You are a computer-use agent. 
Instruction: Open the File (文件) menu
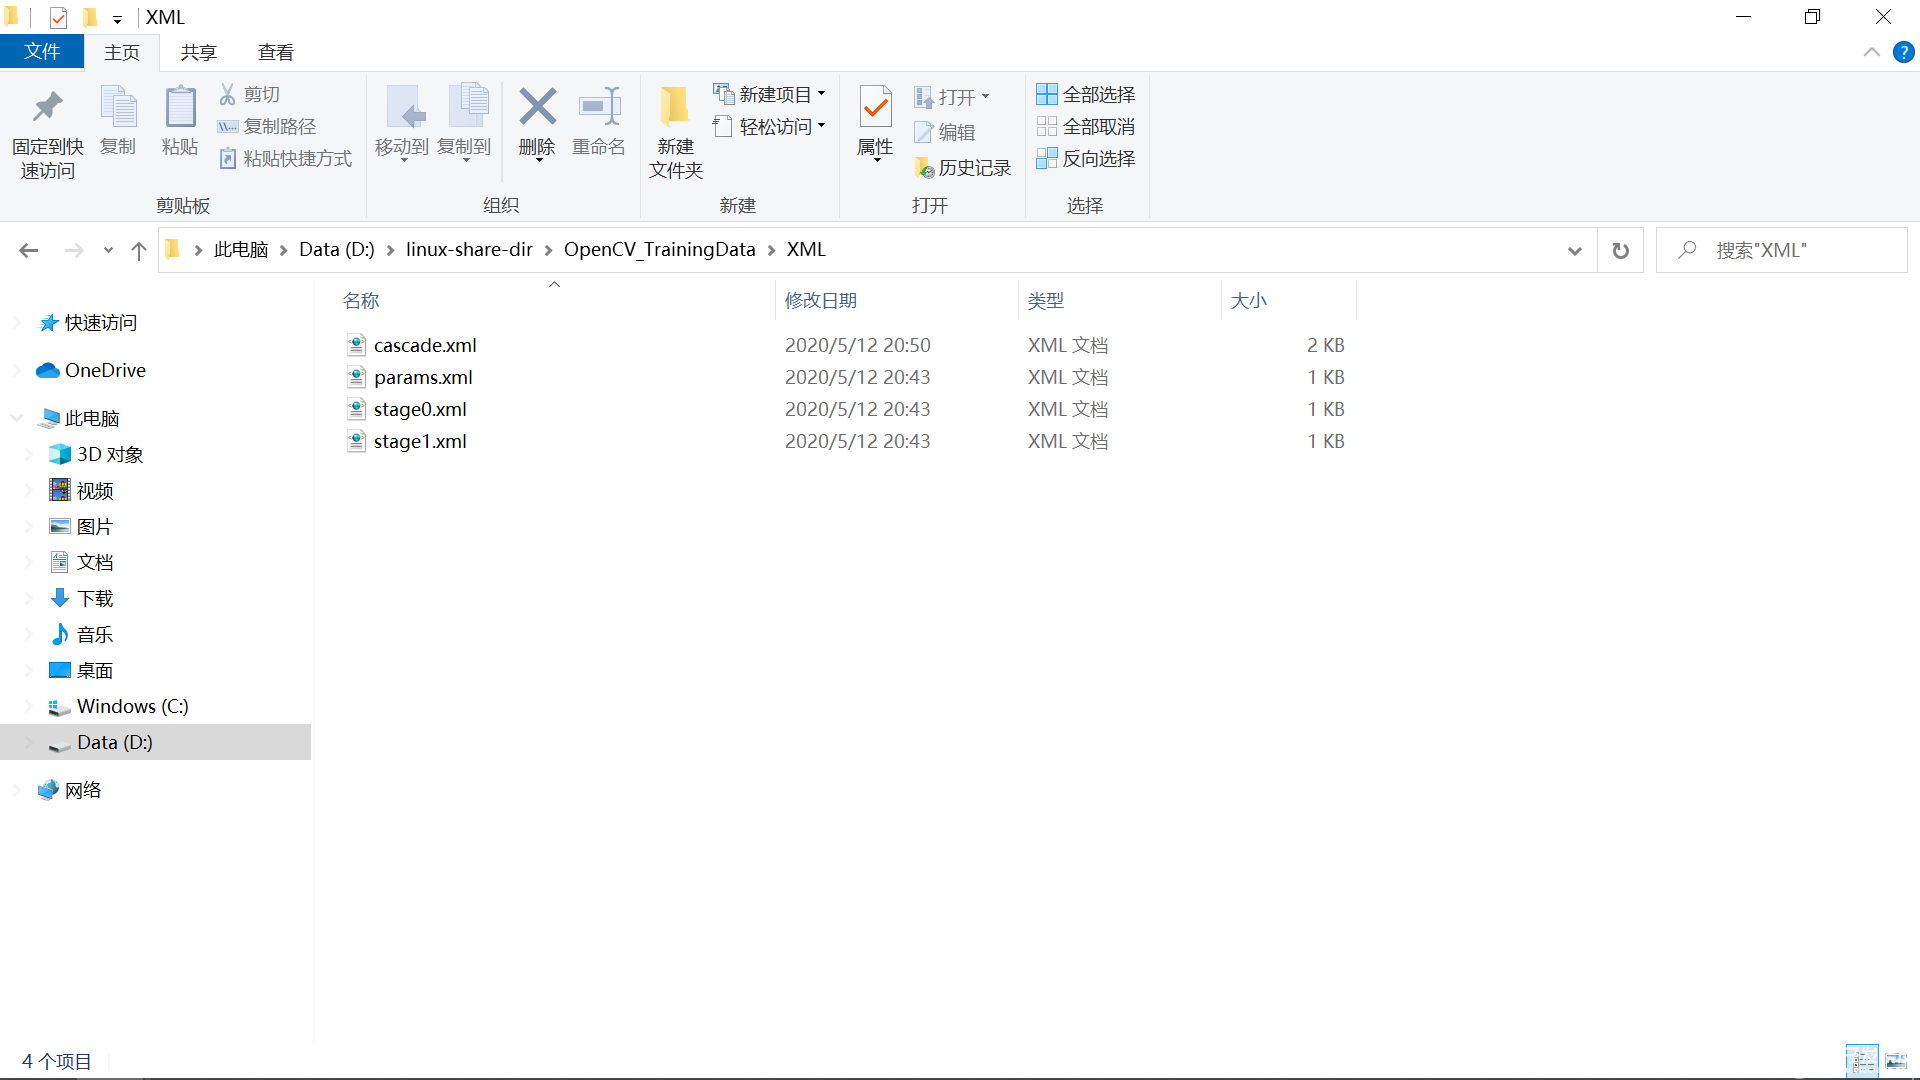tap(41, 52)
